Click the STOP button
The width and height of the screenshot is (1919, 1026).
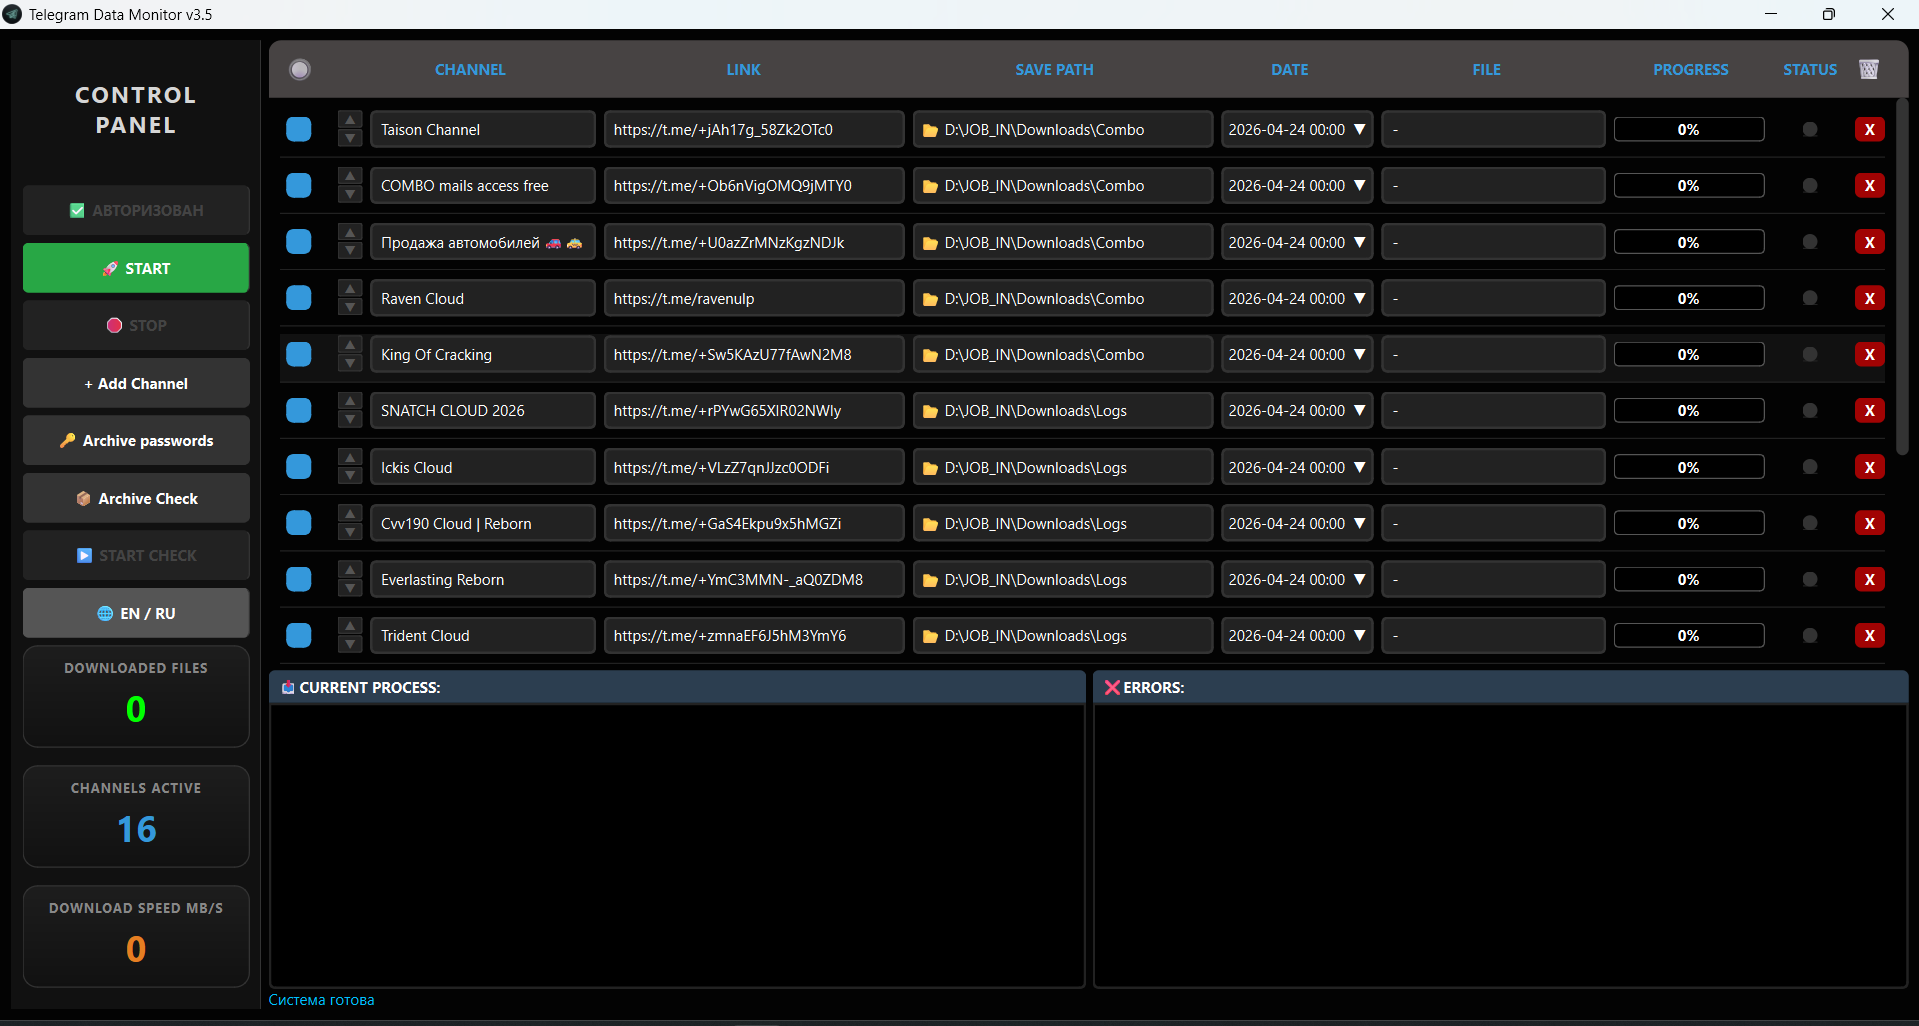136,325
